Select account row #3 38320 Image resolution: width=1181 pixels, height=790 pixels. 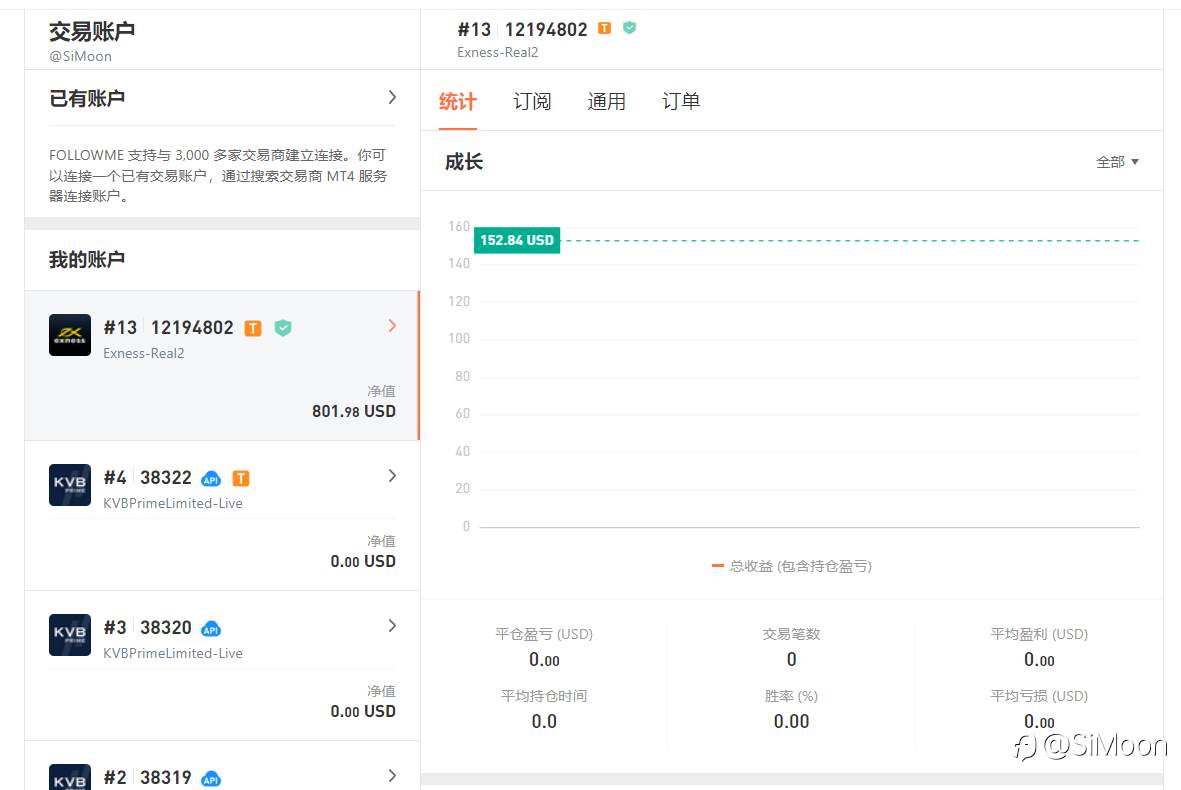pos(222,666)
